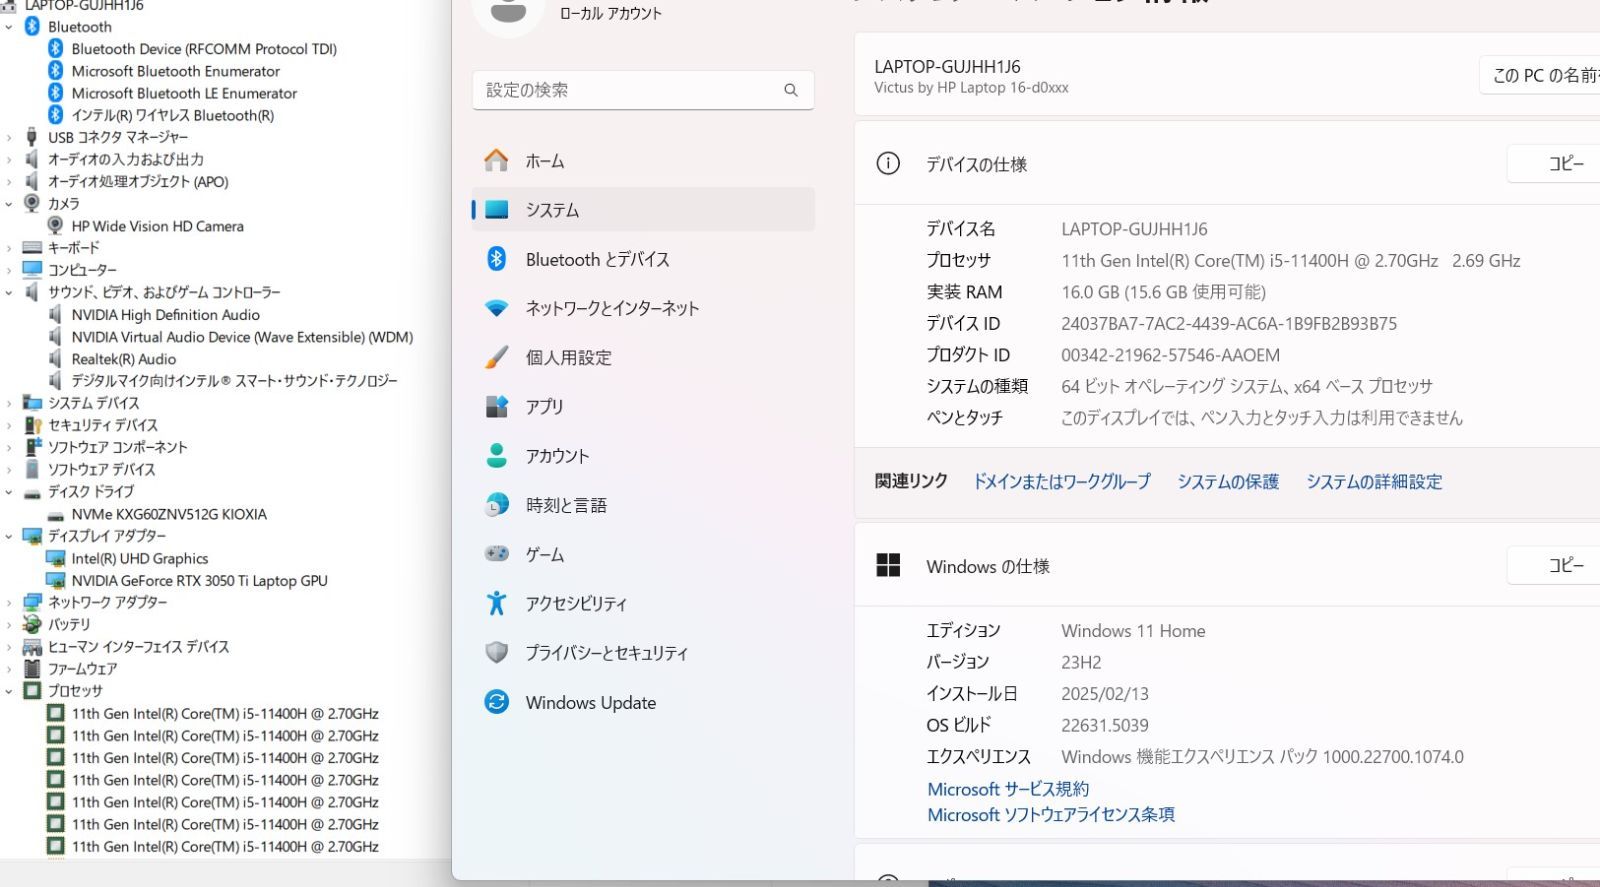Collapse the ディスプレイ アダプター node

(x=9, y=536)
